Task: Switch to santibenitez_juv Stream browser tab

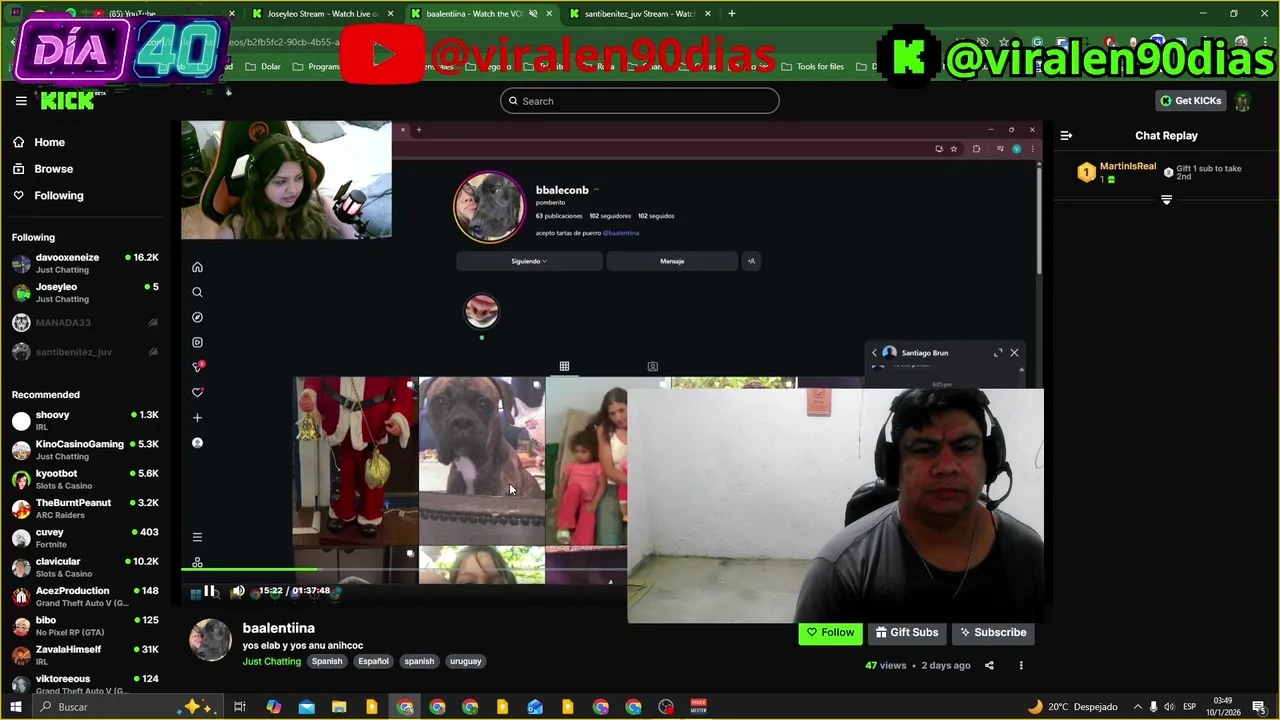Action: 640,14
